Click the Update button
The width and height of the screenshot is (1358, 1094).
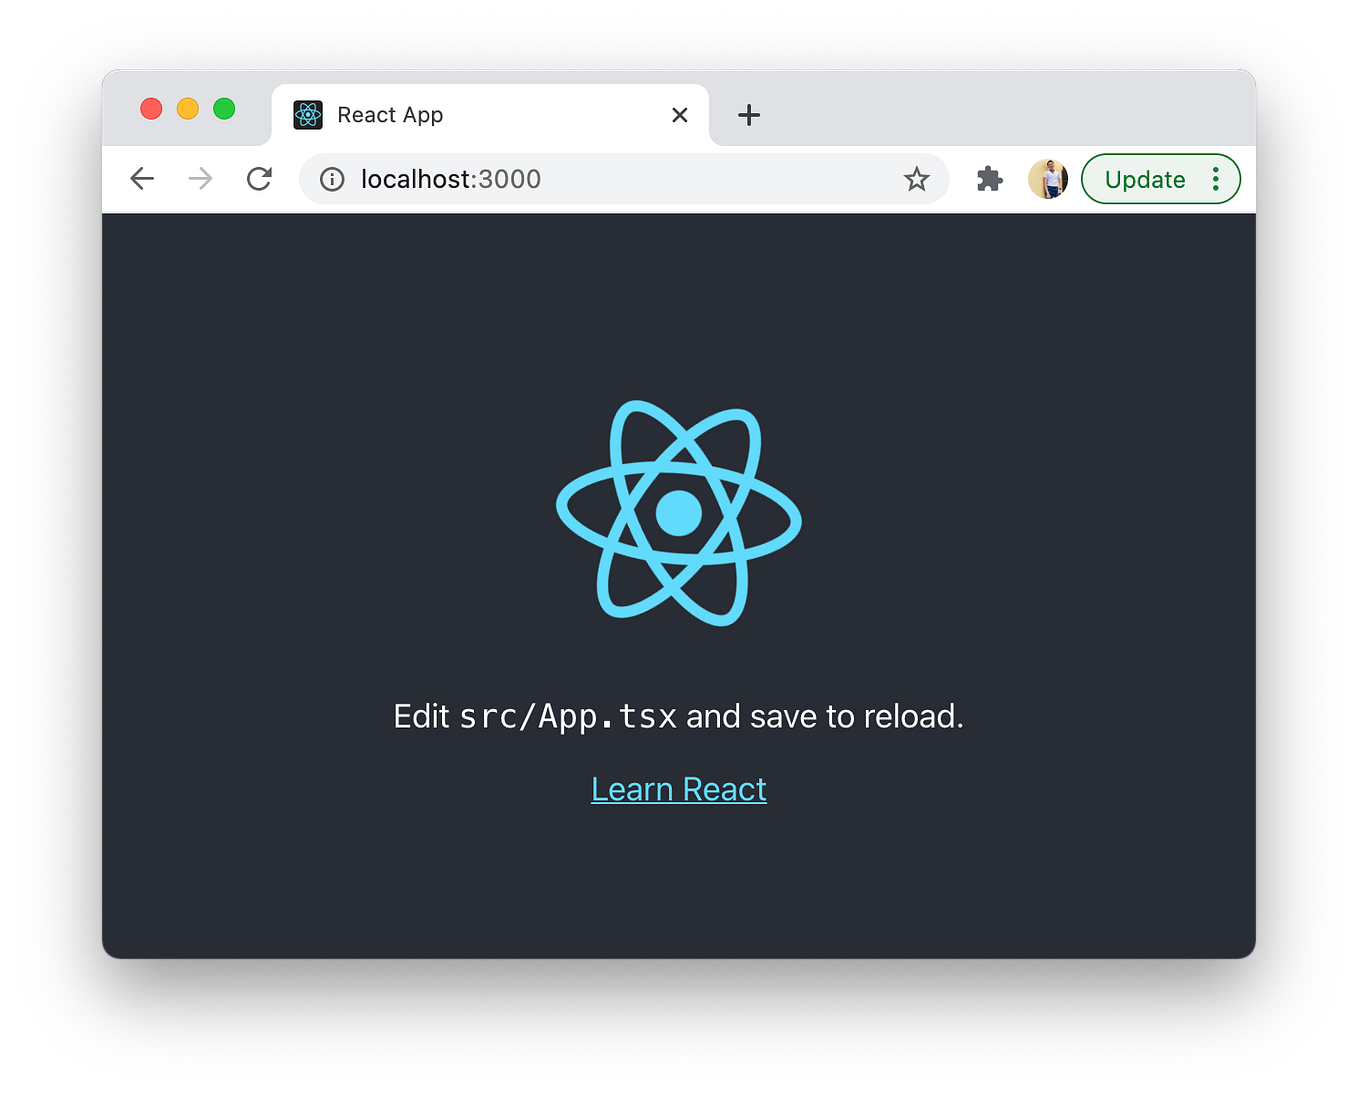(x=1145, y=179)
